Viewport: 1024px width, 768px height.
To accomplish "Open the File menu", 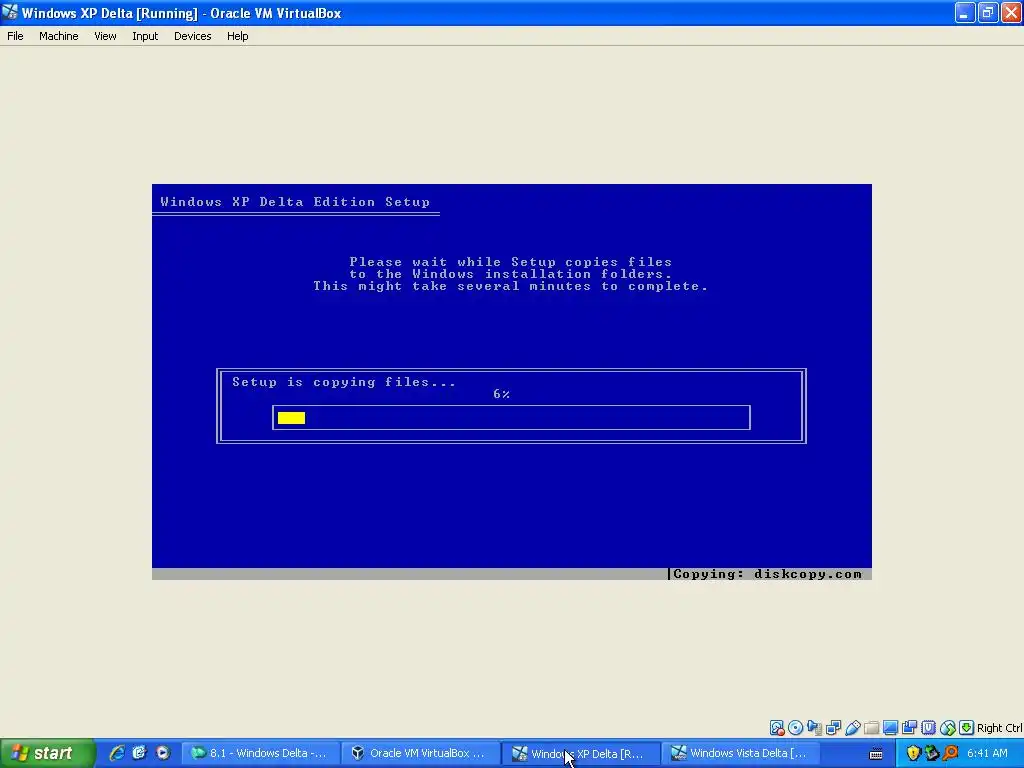I will coord(15,36).
